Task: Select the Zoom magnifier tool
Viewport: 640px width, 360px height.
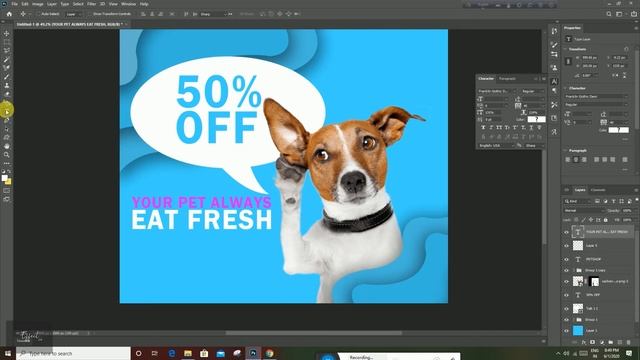Action: tap(7, 155)
